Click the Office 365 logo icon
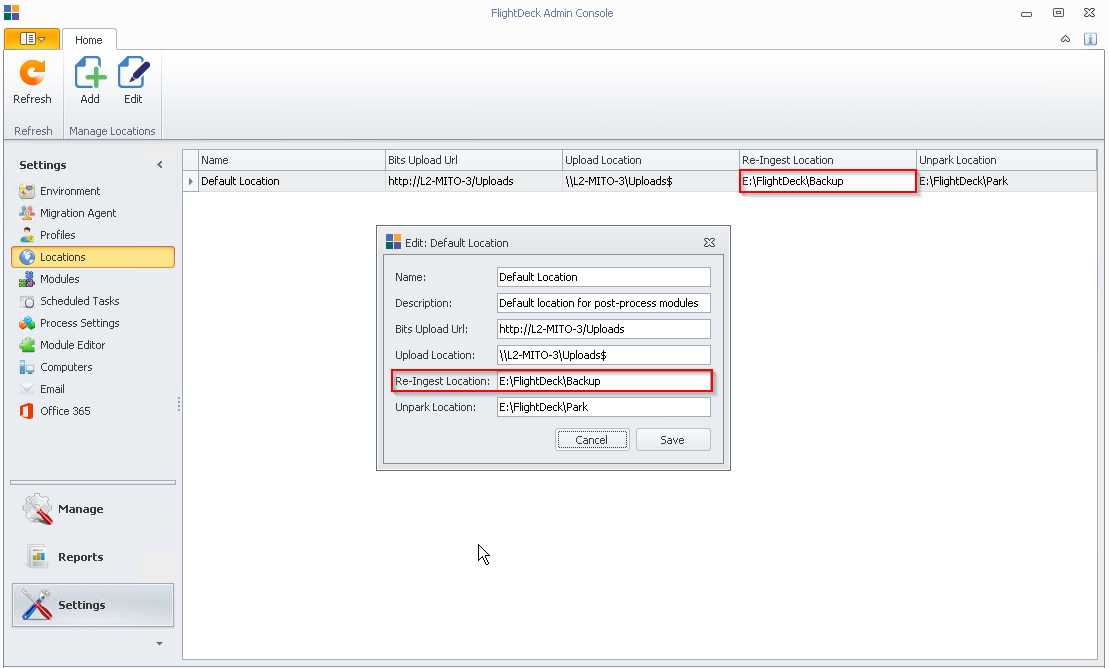The width and height of the screenshot is (1109, 668). click(27, 410)
